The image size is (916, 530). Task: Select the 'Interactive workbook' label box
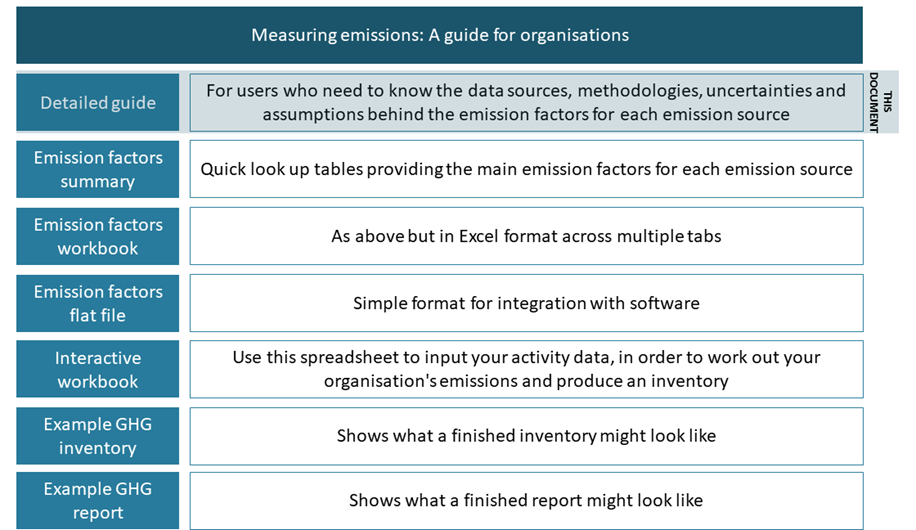click(x=98, y=369)
